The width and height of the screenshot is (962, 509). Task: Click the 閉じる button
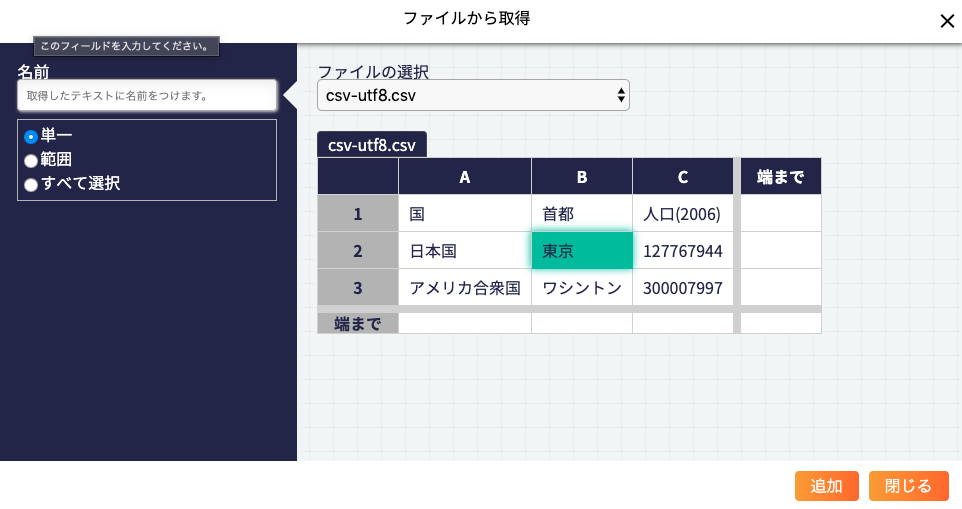tap(909, 486)
